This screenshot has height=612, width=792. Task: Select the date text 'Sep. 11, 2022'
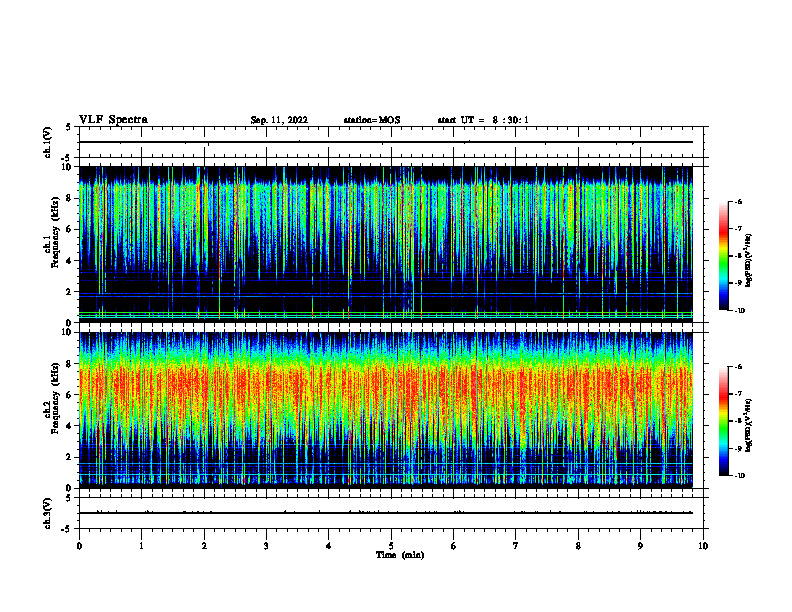click(x=279, y=120)
